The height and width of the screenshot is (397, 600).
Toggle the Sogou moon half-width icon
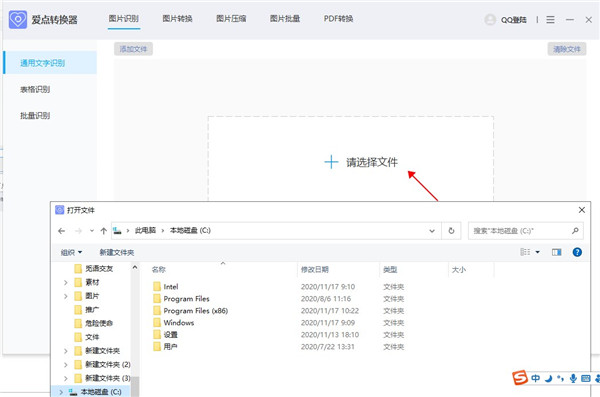pyautogui.click(x=548, y=378)
